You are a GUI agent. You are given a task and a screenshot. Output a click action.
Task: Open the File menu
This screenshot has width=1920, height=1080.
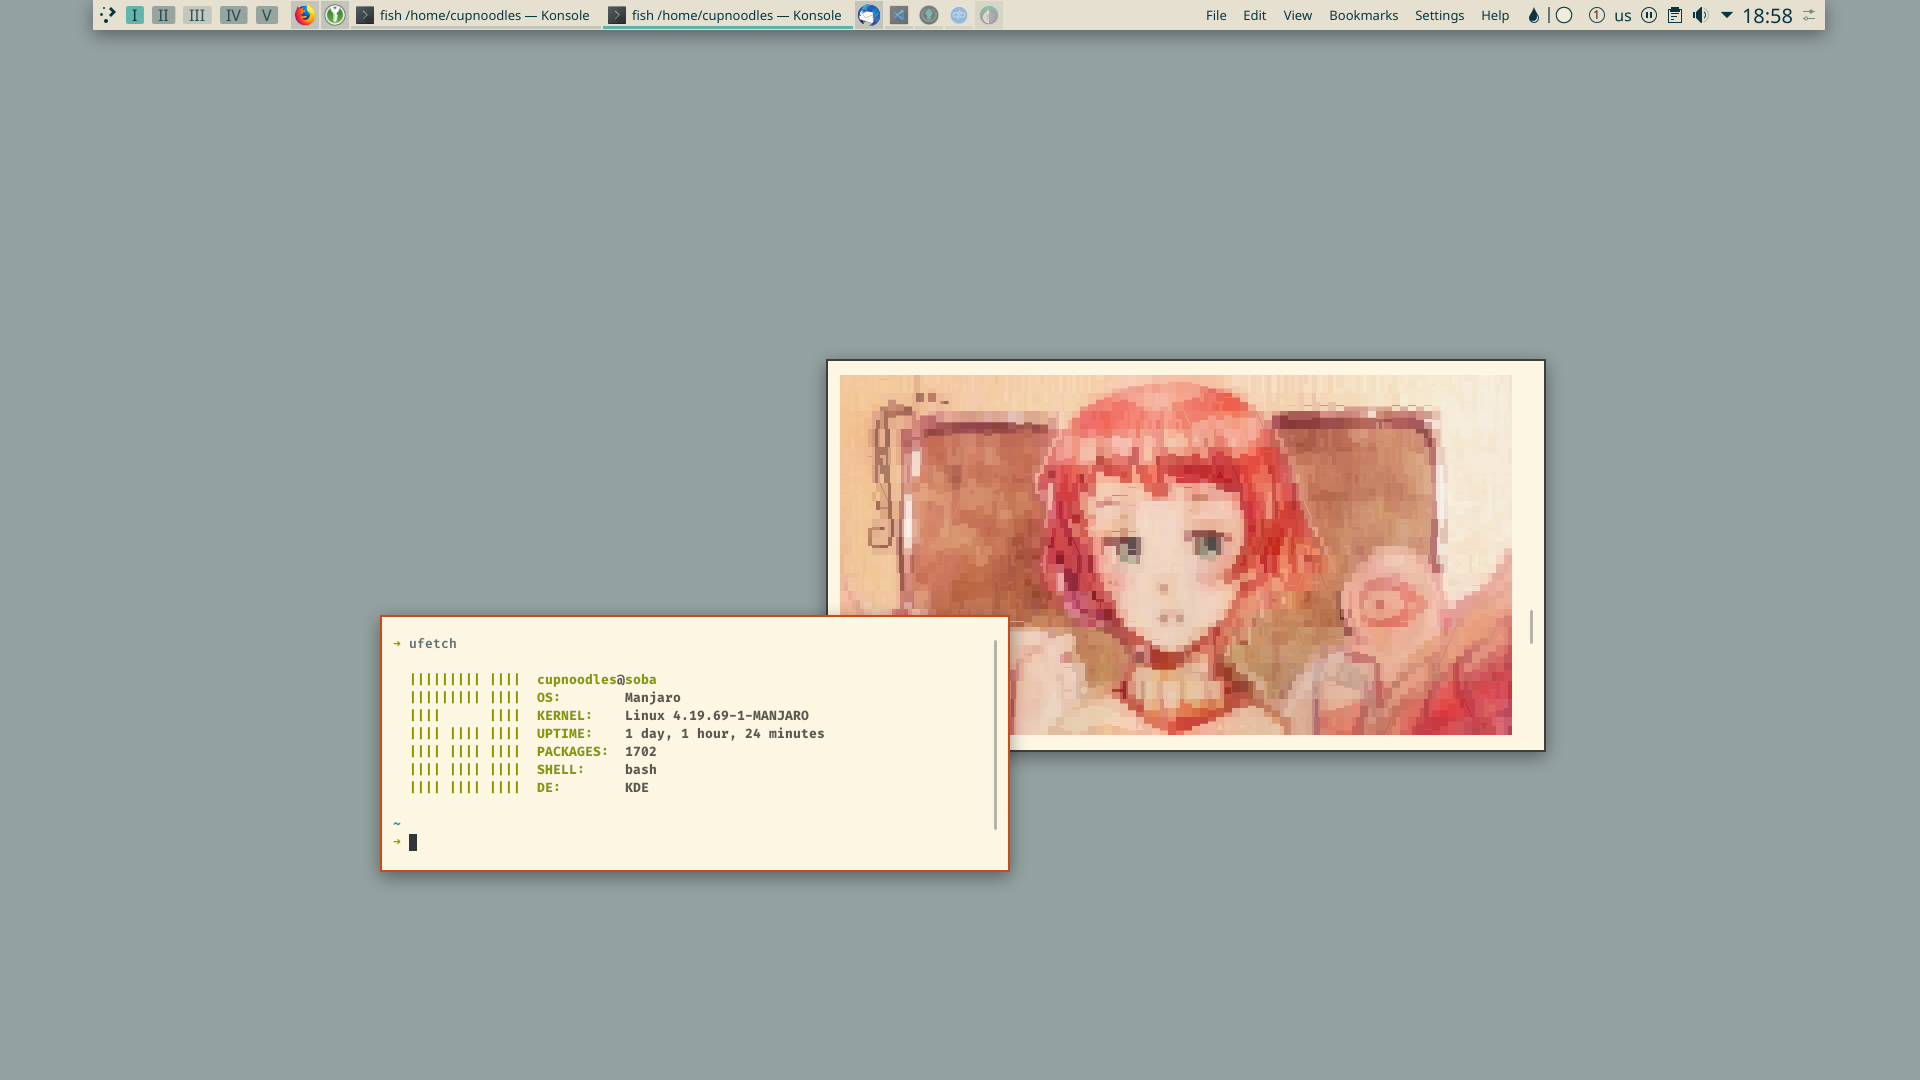tap(1216, 15)
